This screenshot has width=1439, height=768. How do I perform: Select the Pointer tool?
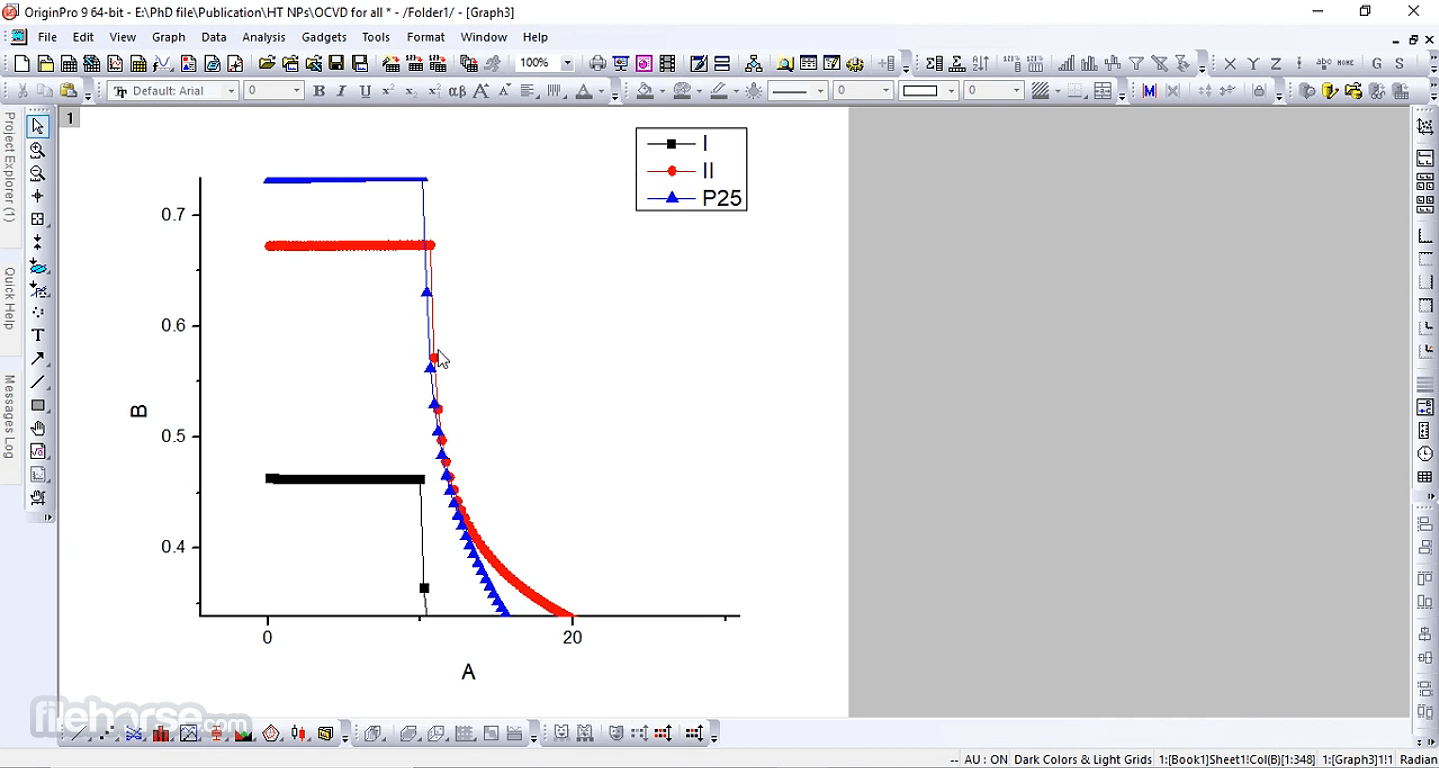(x=38, y=127)
